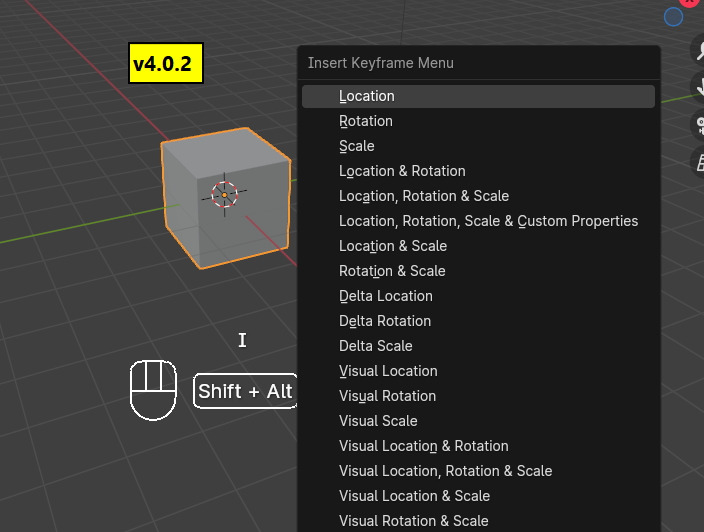Select Visual Rotation menu entry
The width and height of the screenshot is (704, 532).
click(478, 396)
